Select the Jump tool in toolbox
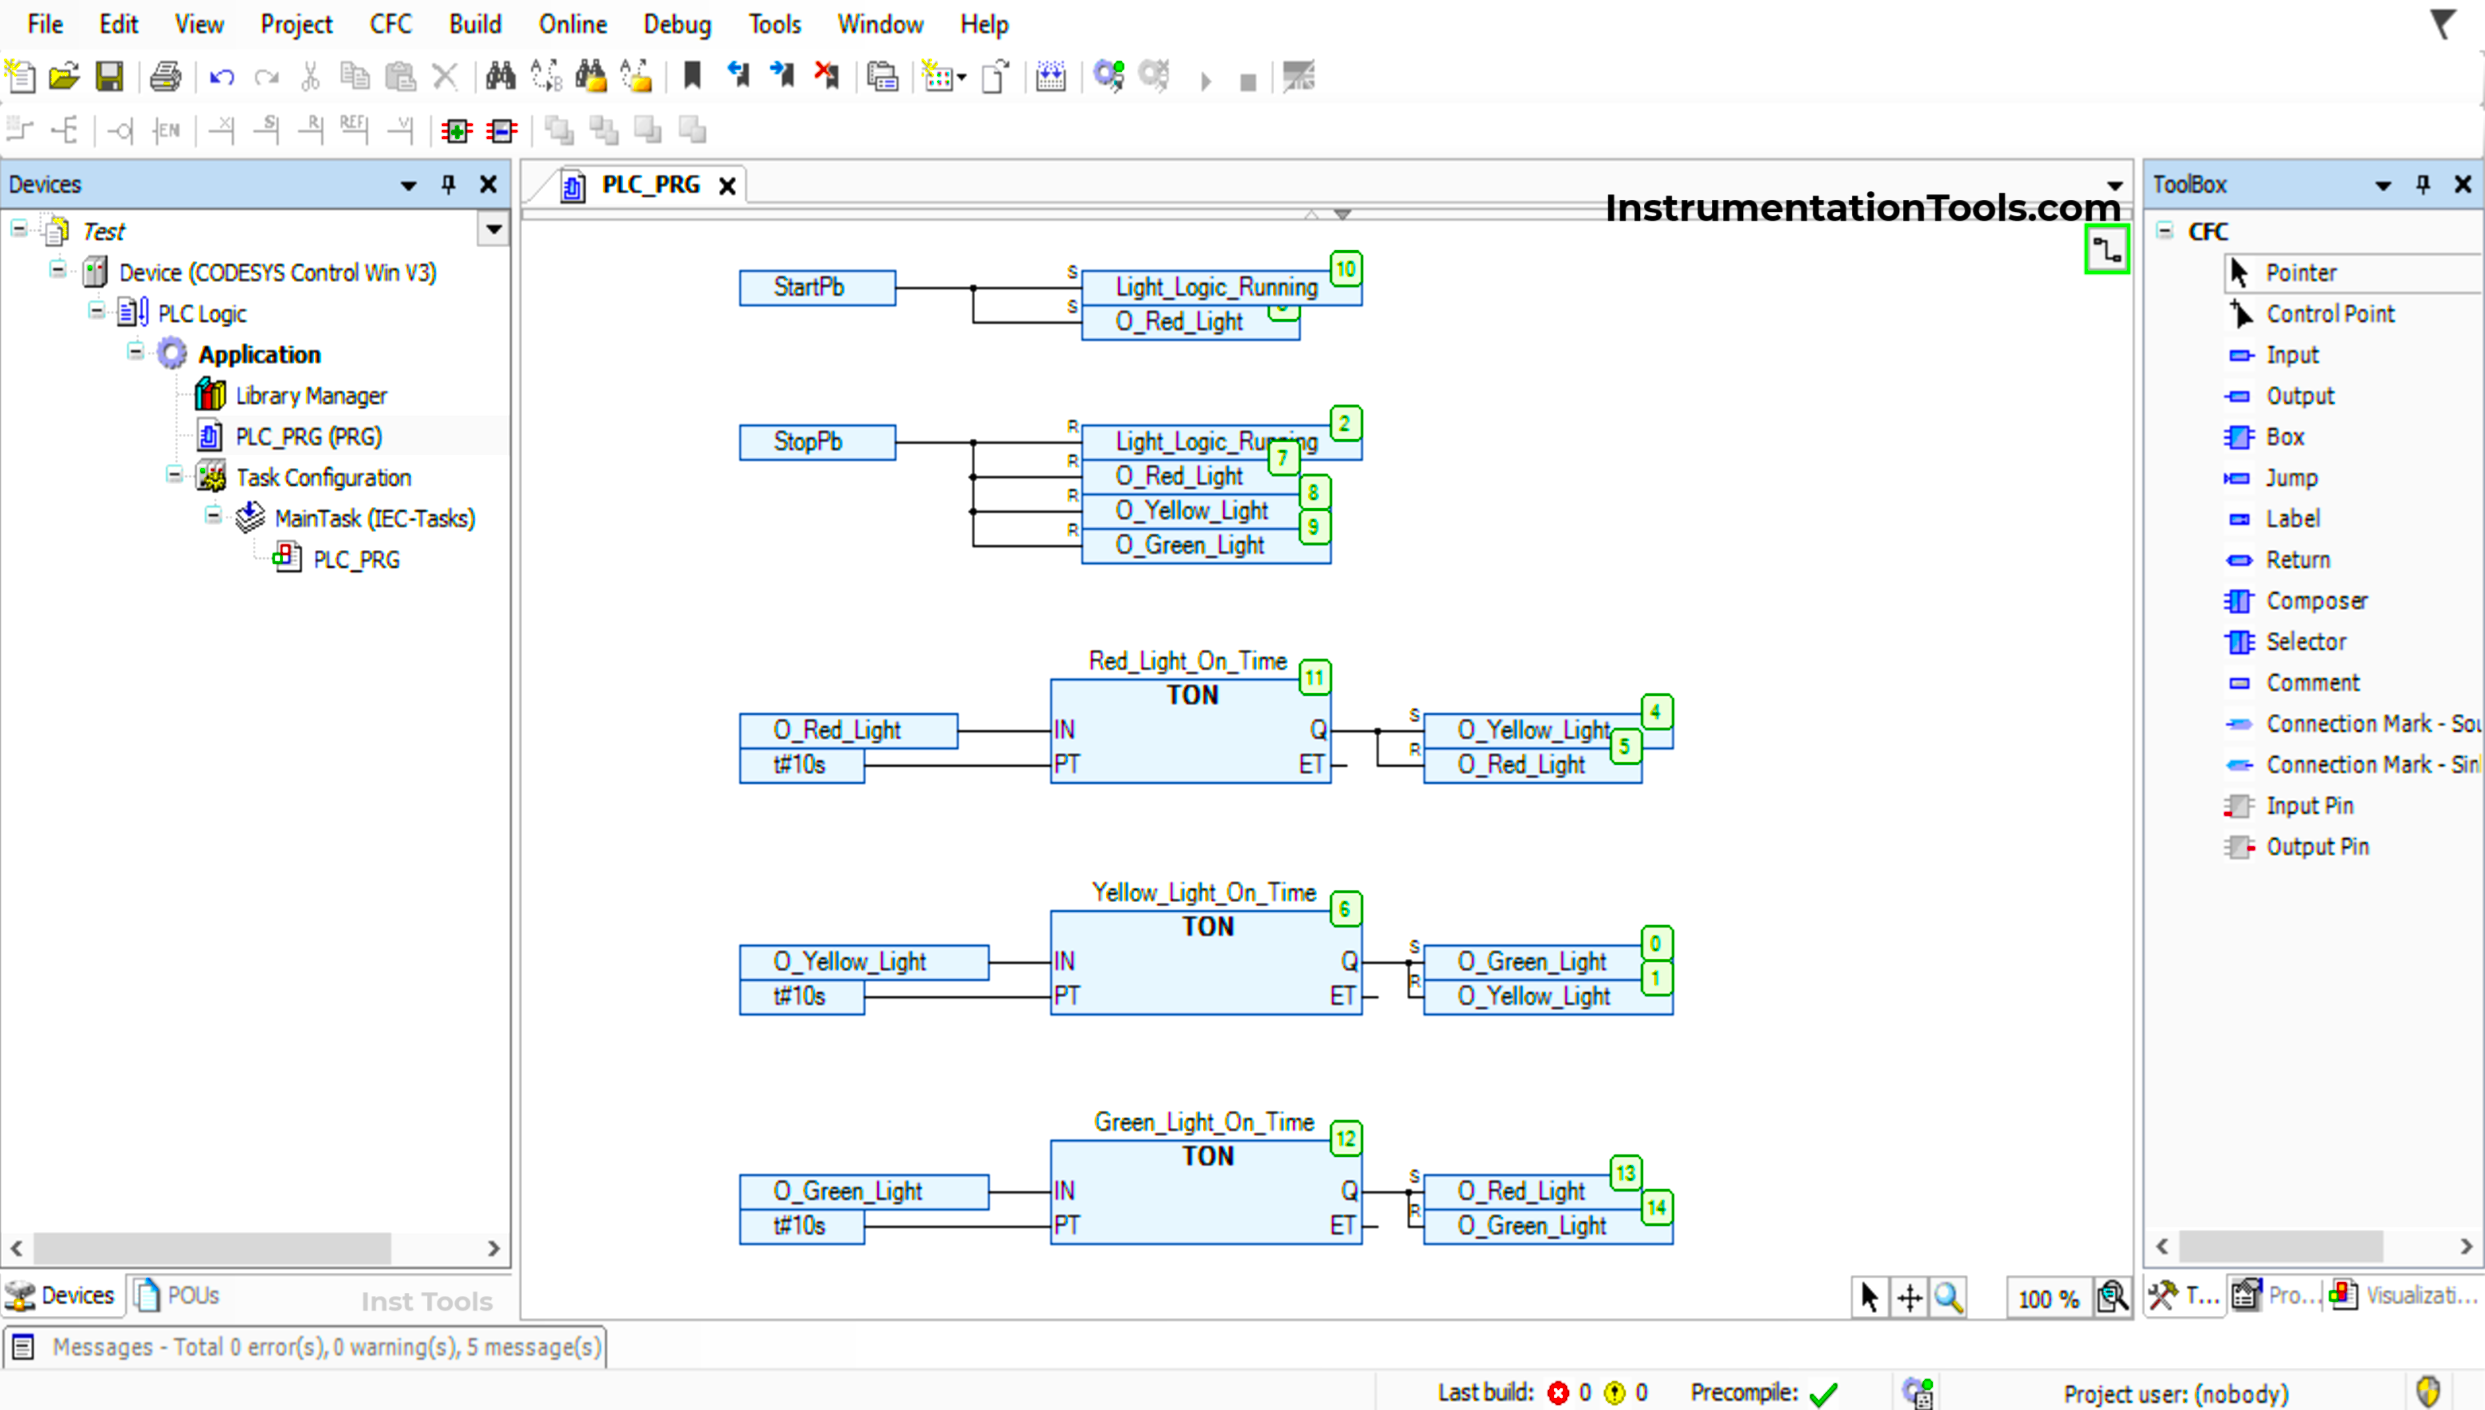 pyautogui.click(x=2289, y=478)
